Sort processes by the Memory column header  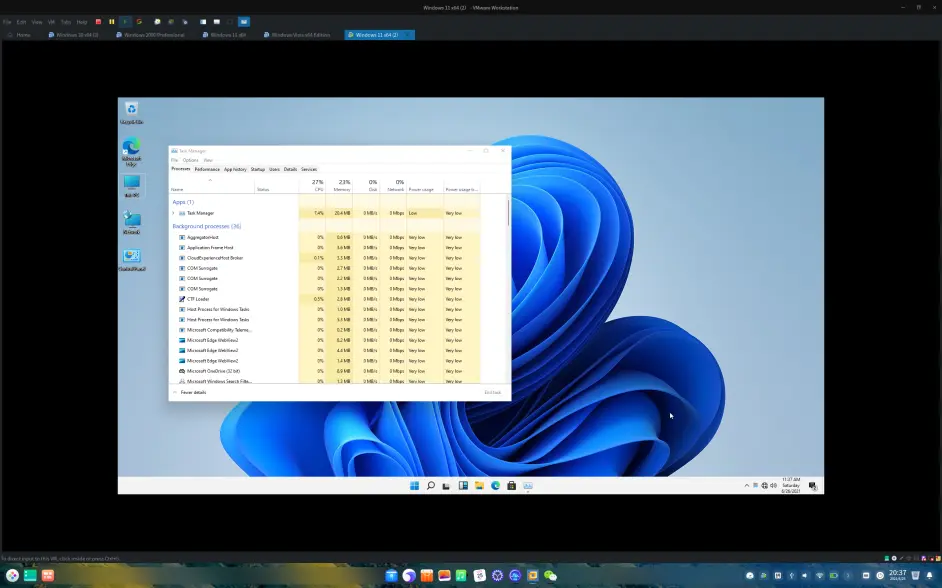click(x=339, y=185)
